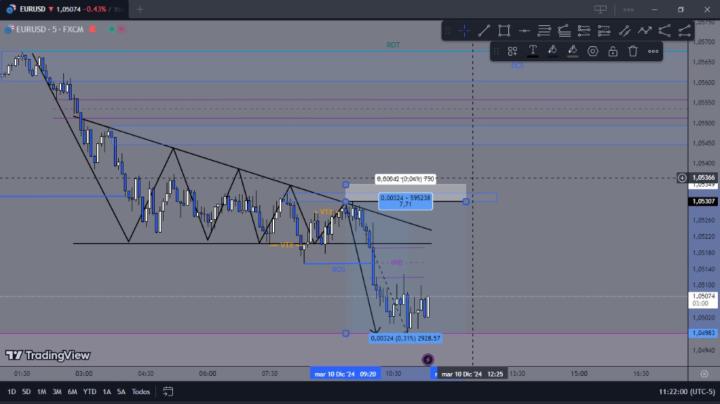Select the 3M date range
Screen dimensions: 720x404
pyautogui.click(x=57, y=392)
